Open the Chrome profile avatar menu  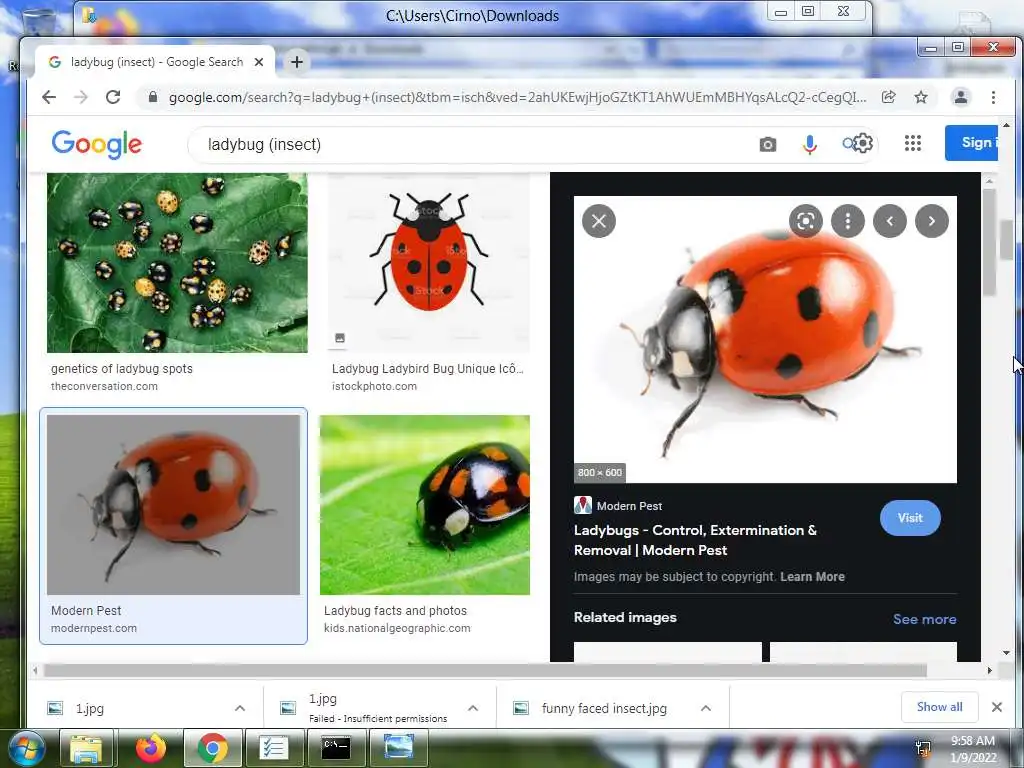click(961, 97)
